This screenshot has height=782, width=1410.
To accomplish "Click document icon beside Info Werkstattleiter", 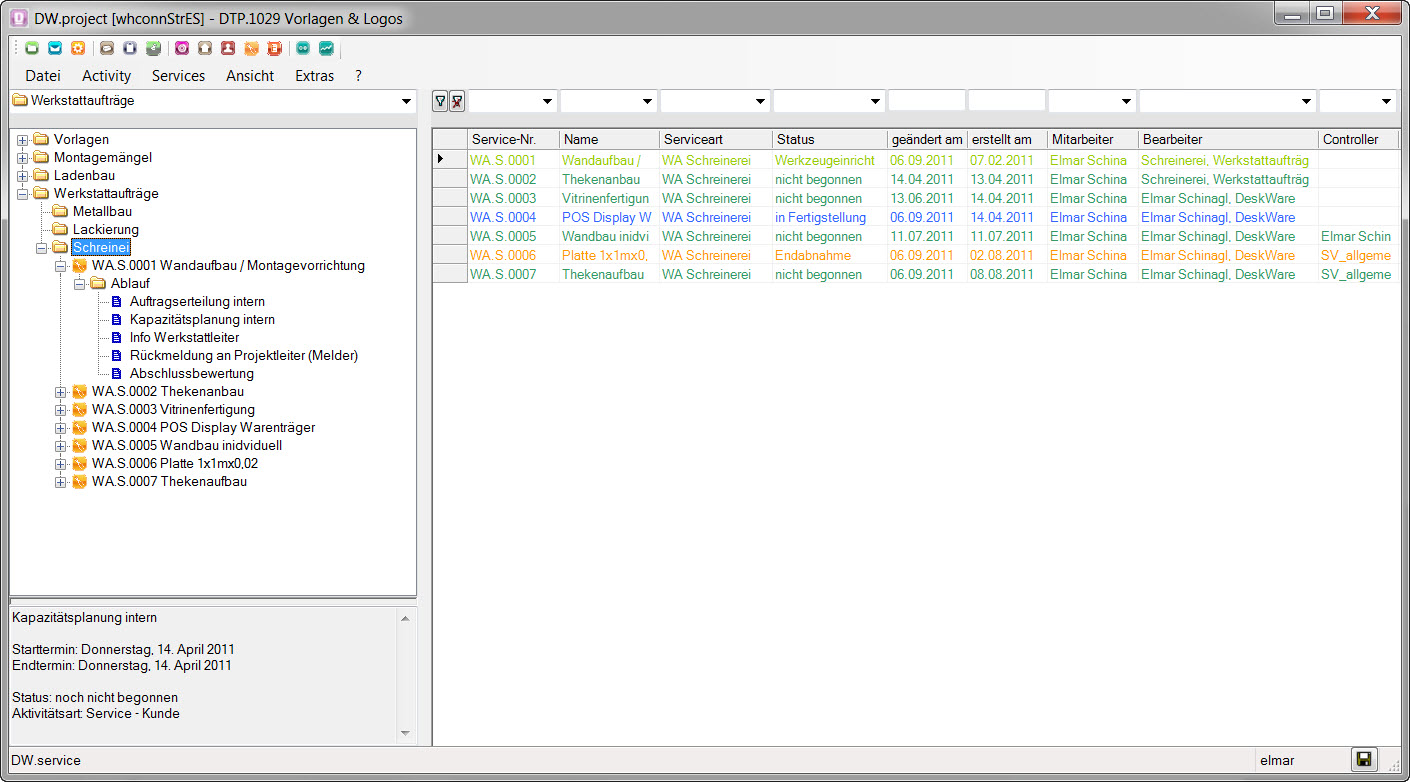I will 116,338.
